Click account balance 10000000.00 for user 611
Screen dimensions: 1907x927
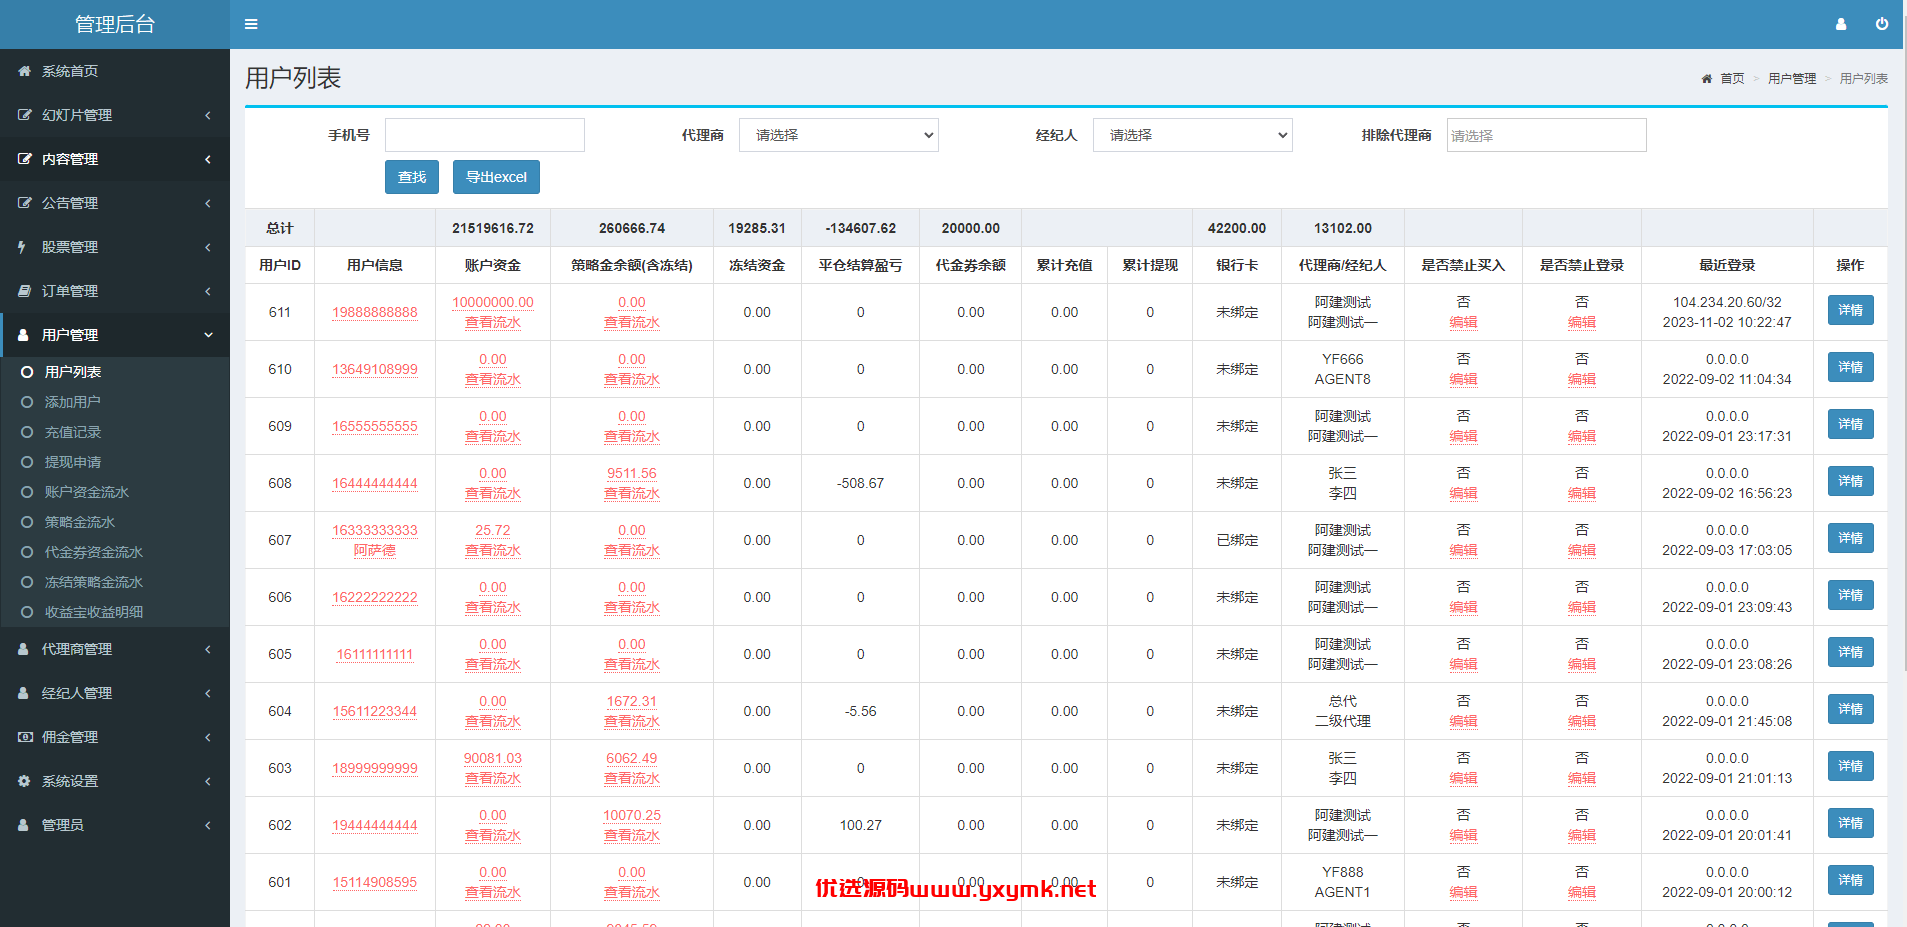tap(493, 302)
